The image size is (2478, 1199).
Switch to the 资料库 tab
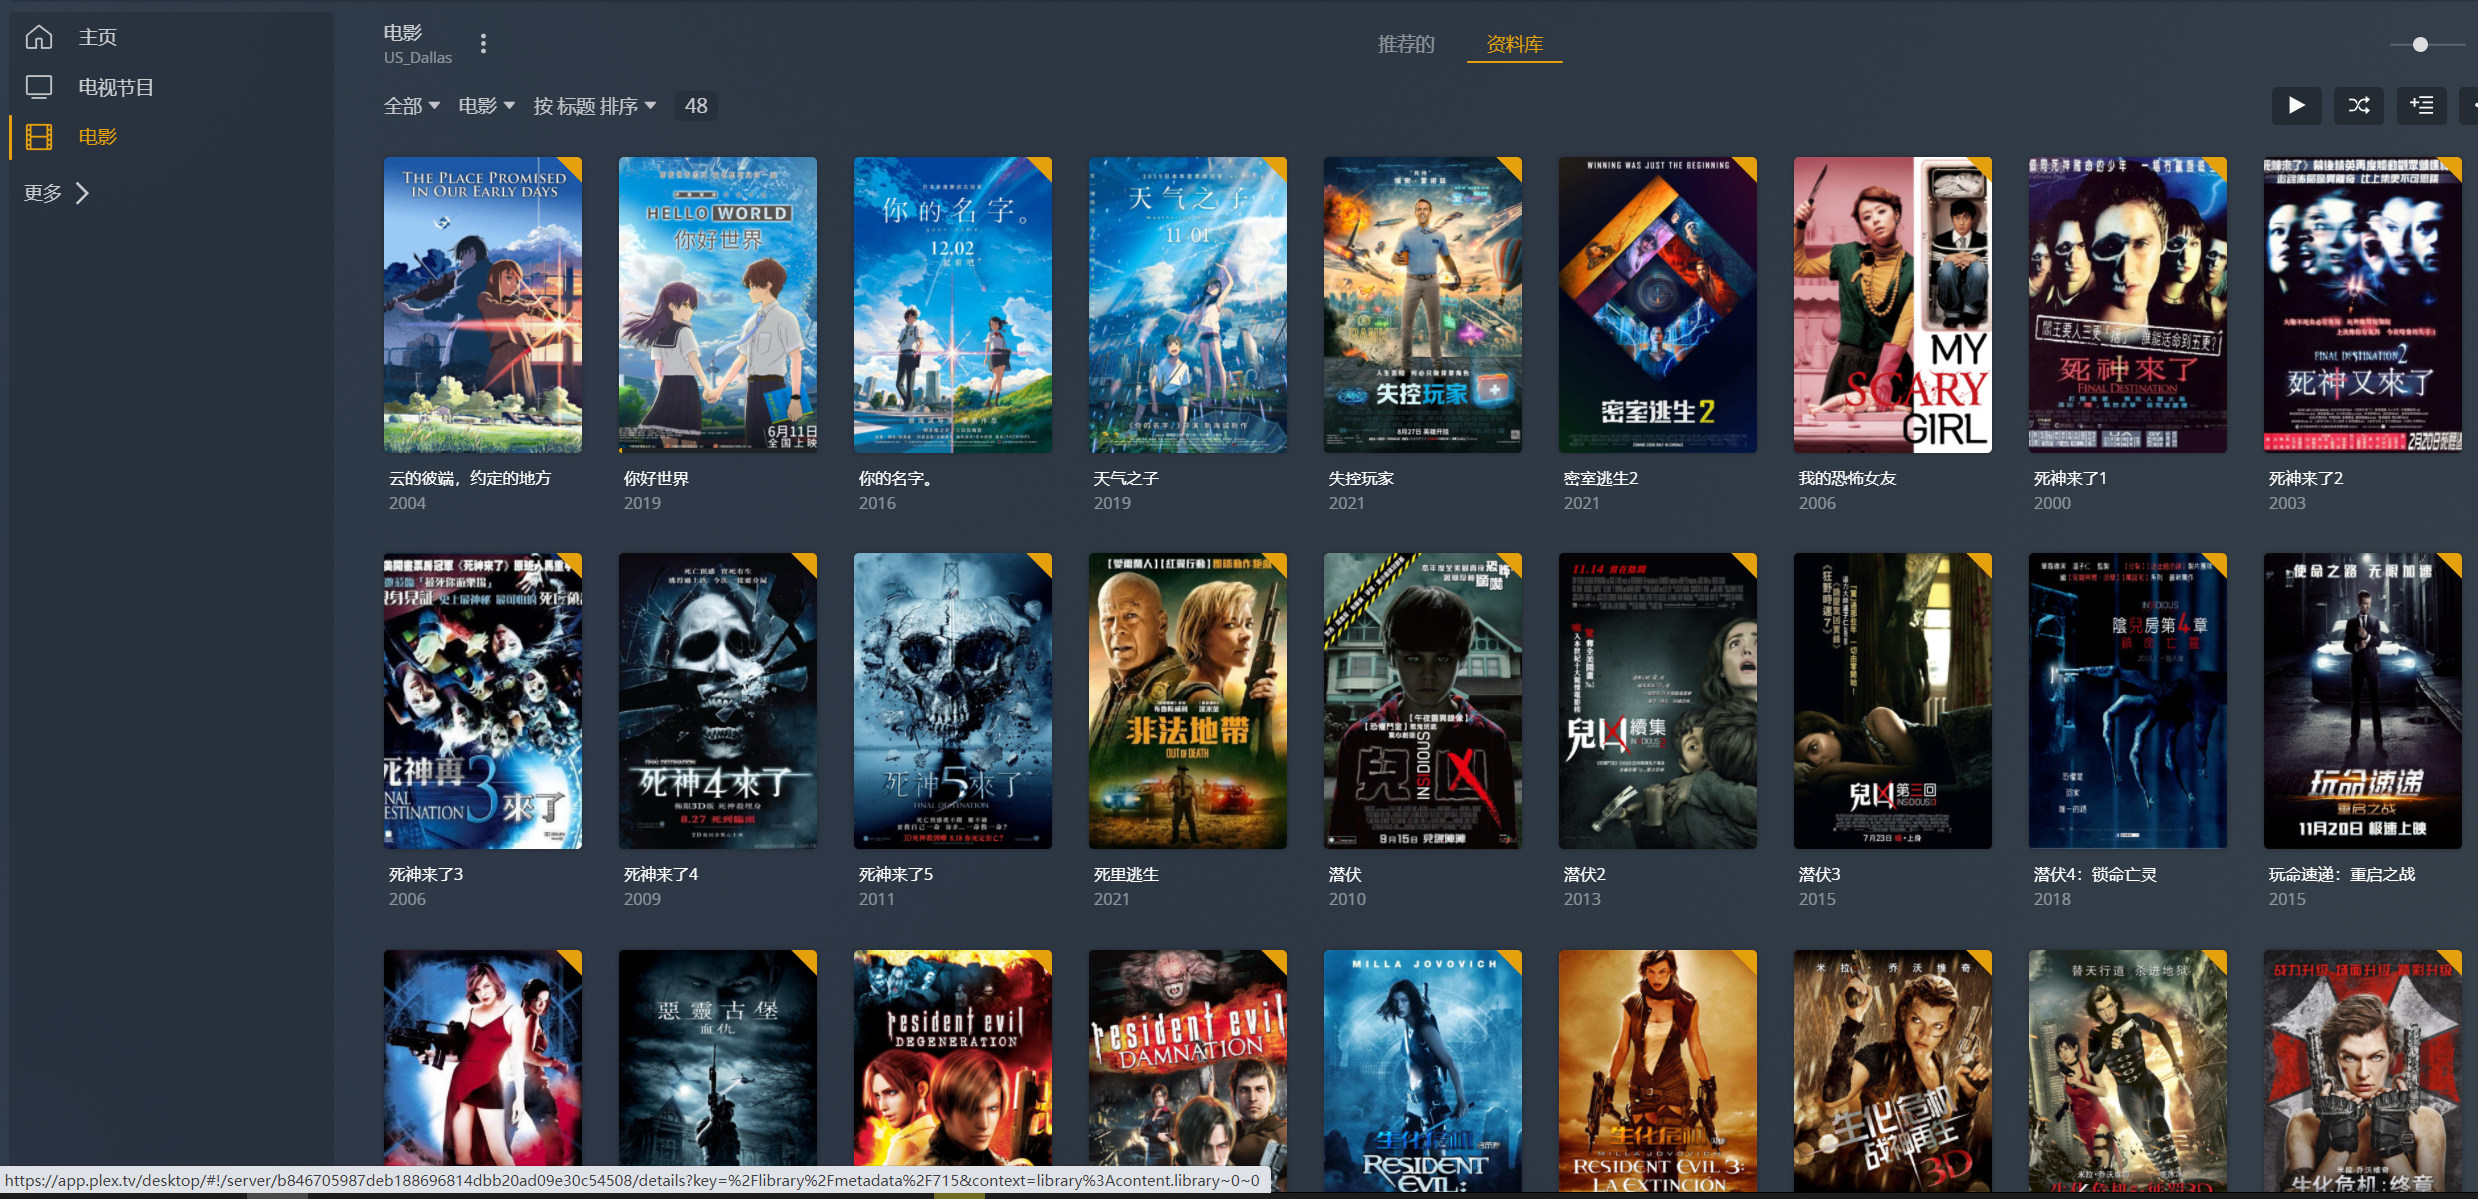[1514, 44]
